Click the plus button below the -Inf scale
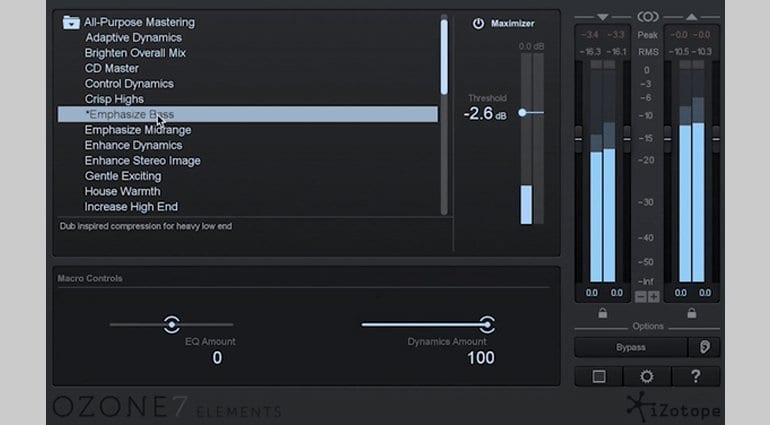Viewport: 770px width, 425px height. (x=654, y=297)
